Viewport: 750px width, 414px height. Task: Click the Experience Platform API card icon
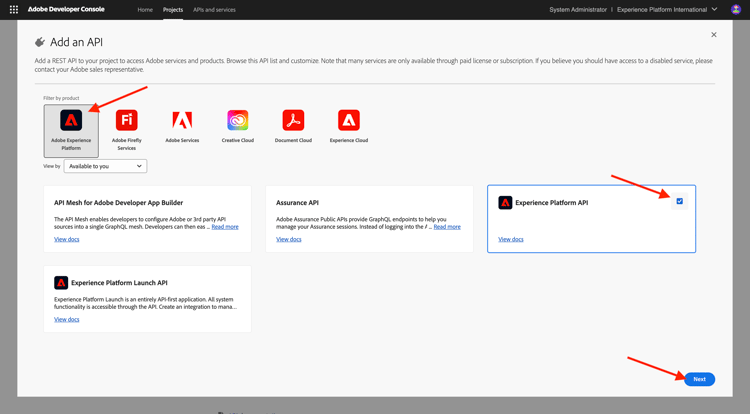(505, 203)
